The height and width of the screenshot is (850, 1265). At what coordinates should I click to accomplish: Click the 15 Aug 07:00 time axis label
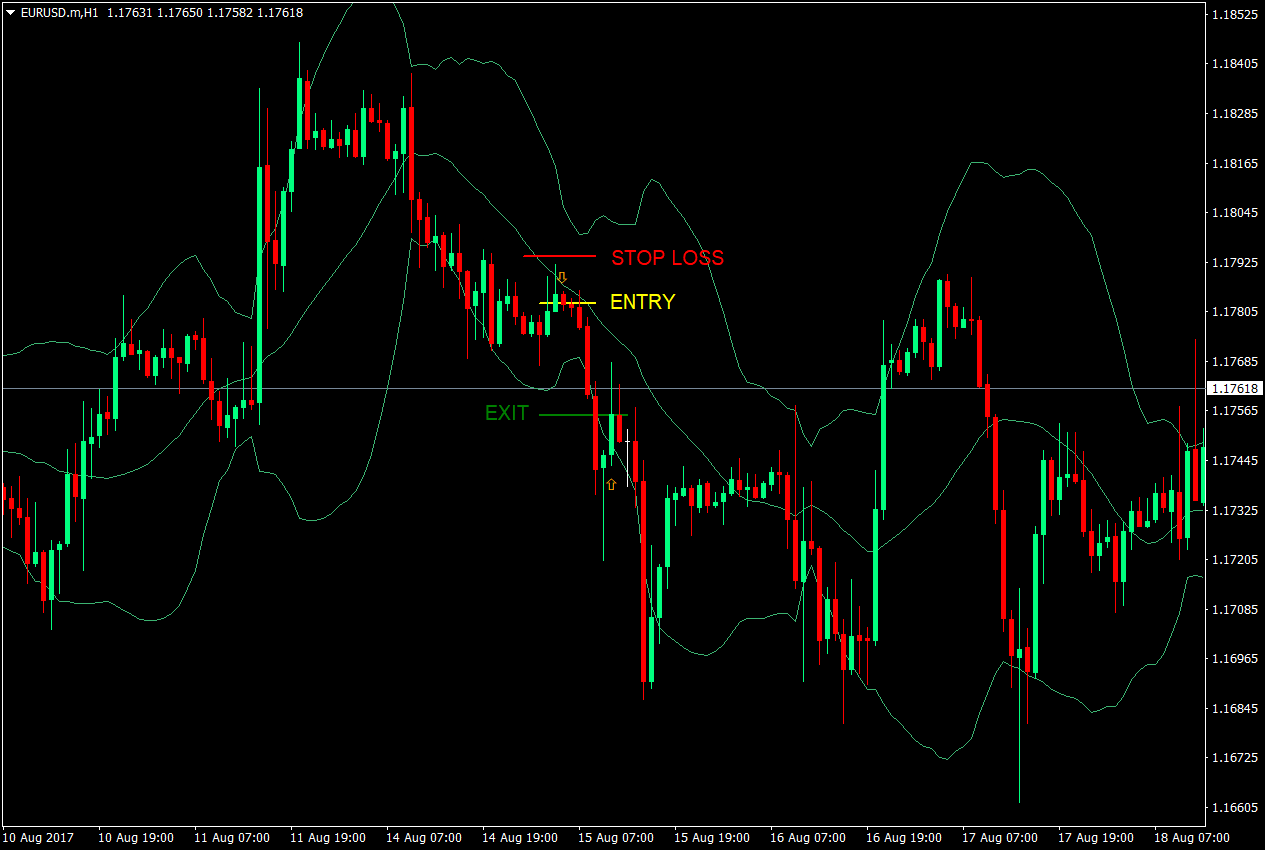pyautogui.click(x=617, y=838)
